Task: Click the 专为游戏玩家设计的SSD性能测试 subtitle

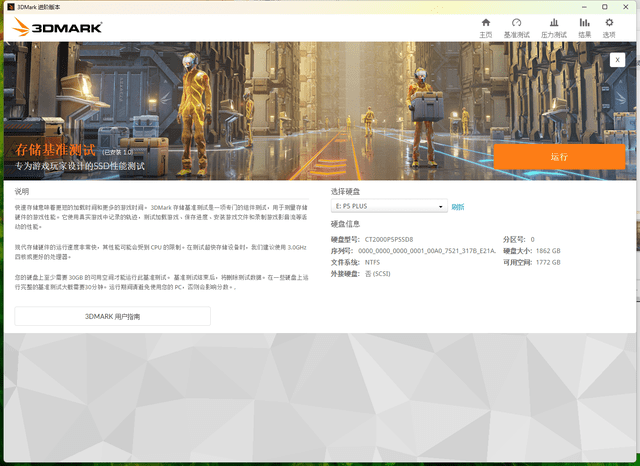Action: (x=80, y=166)
